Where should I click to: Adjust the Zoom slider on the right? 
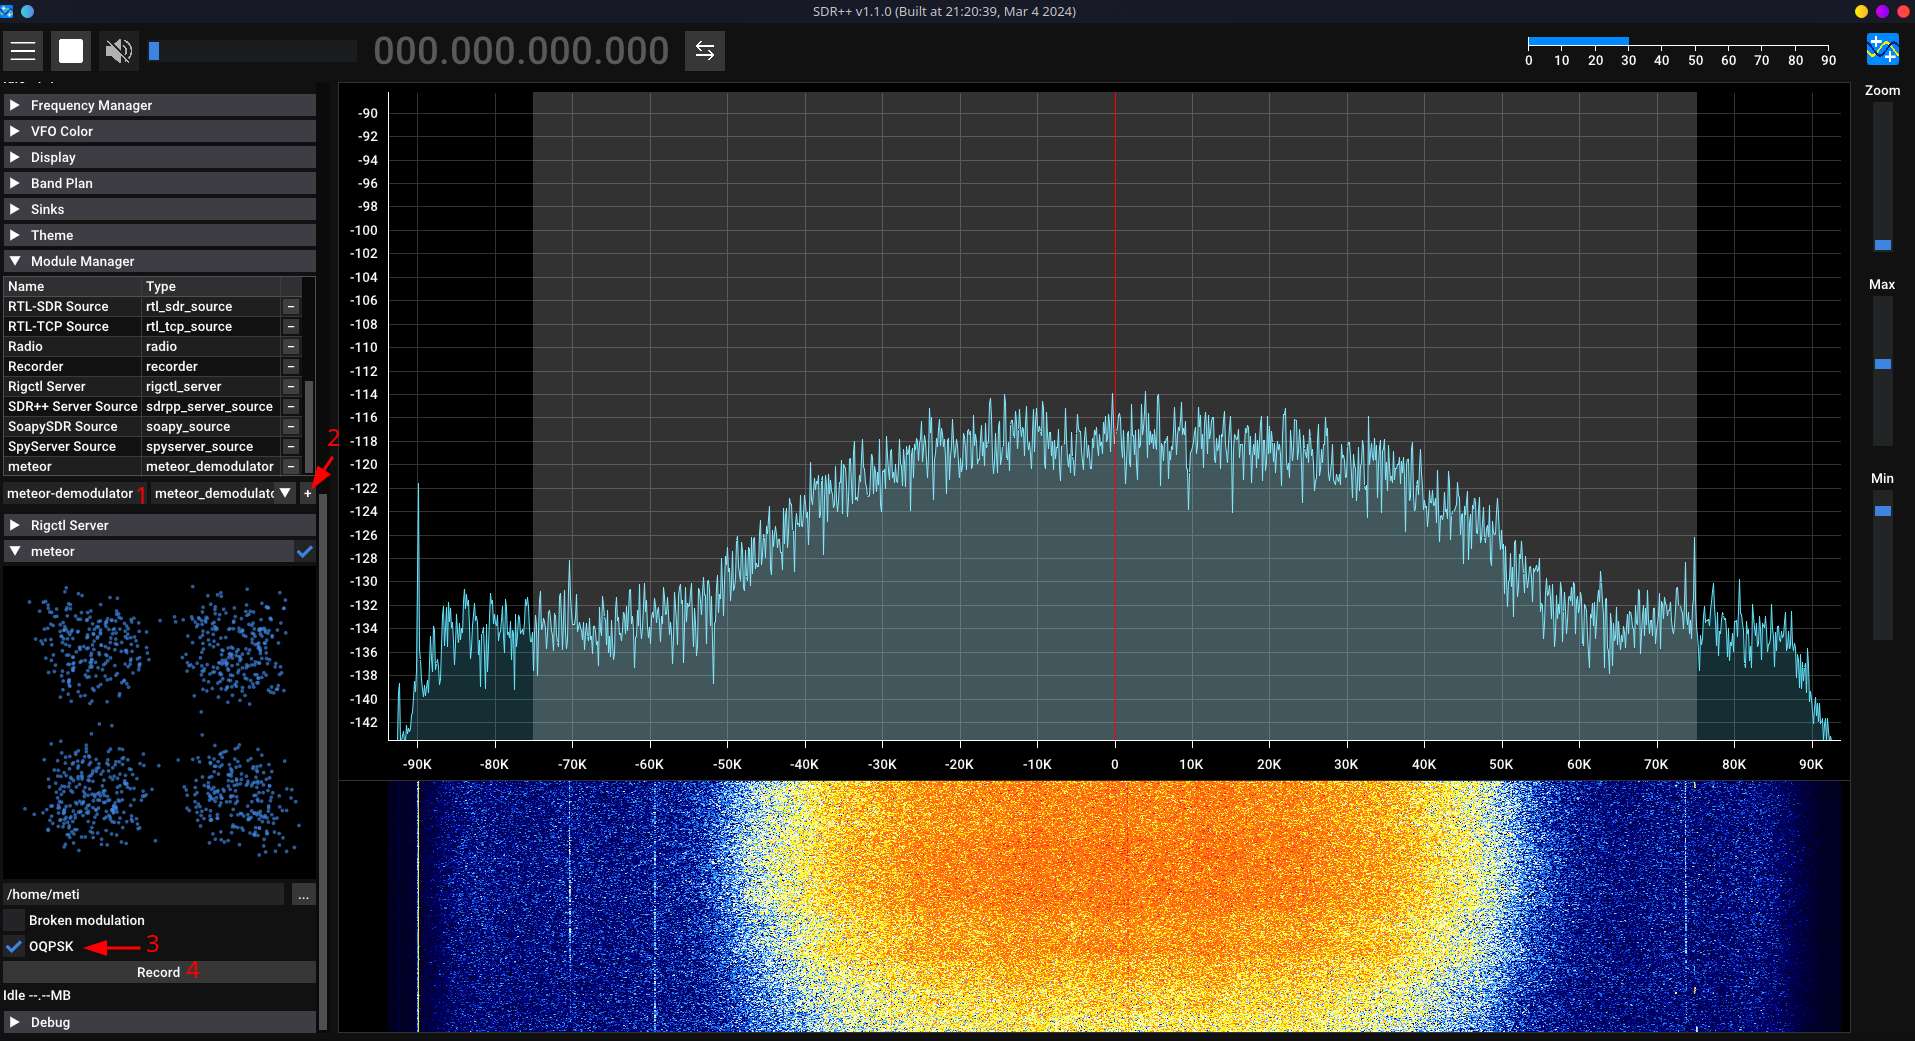point(1884,245)
